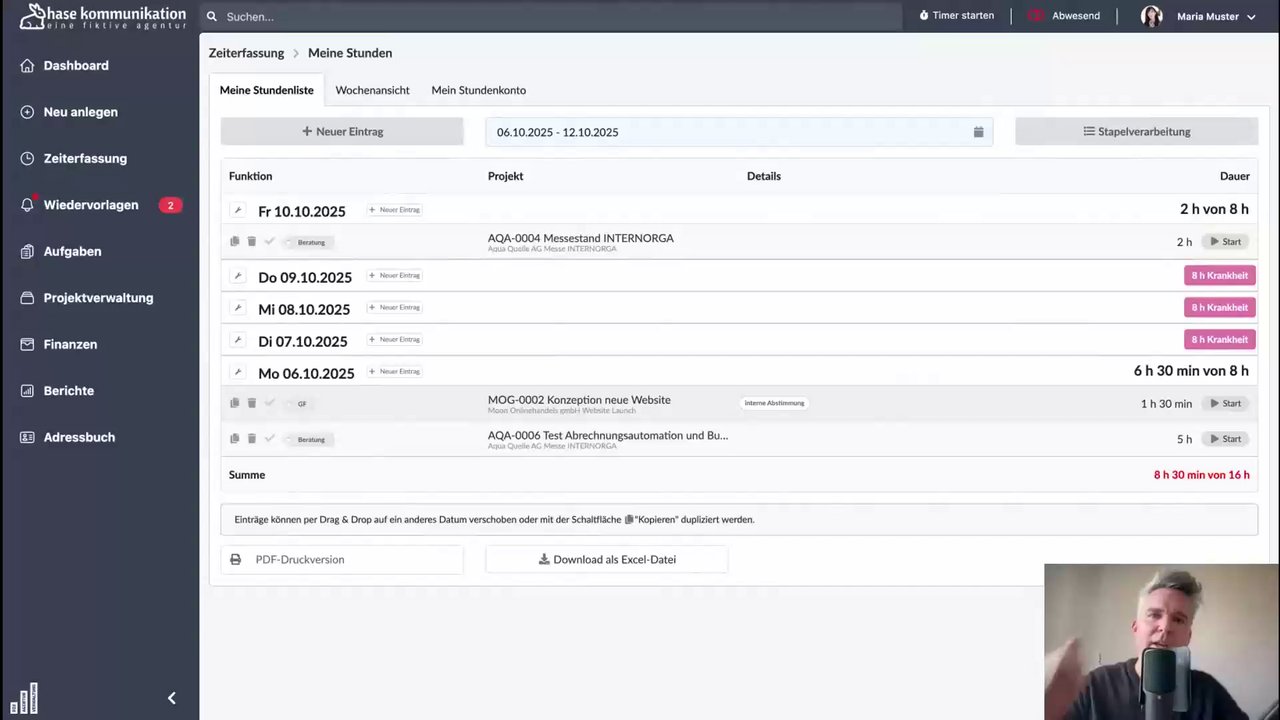This screenshot has height=720, width=1280.
Task: Open Beratung dropdown in AQA-0006 row
Action: [x=309, y=439]
